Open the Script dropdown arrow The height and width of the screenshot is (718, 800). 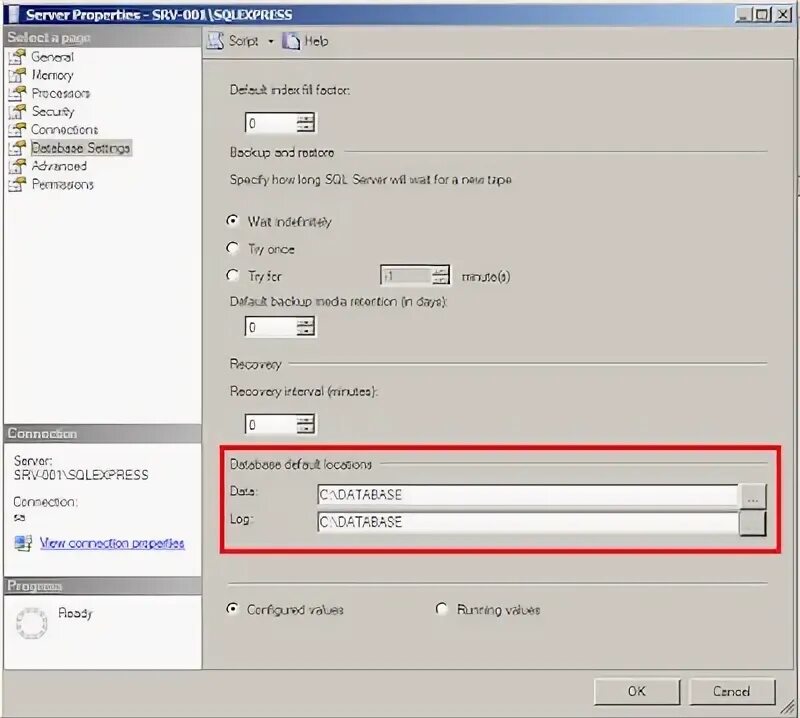[271, 41]
